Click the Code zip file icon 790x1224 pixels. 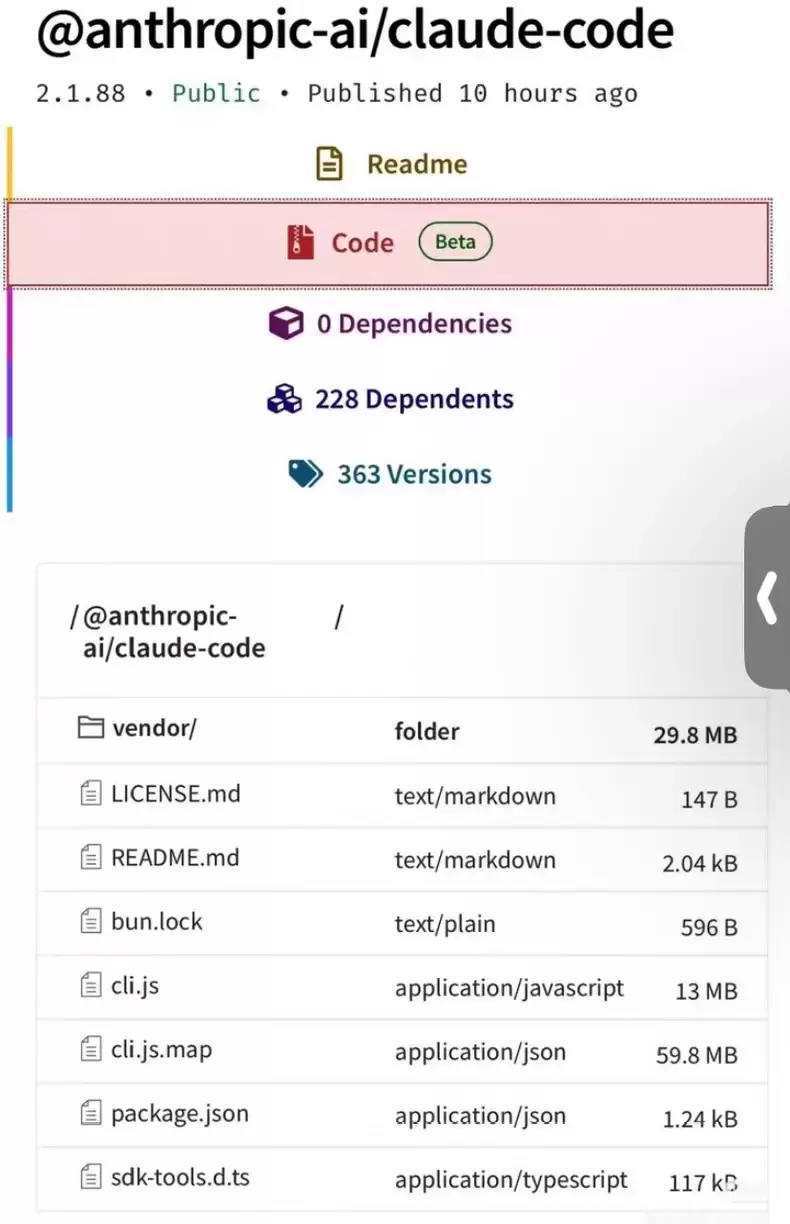[x=301, y=243]
